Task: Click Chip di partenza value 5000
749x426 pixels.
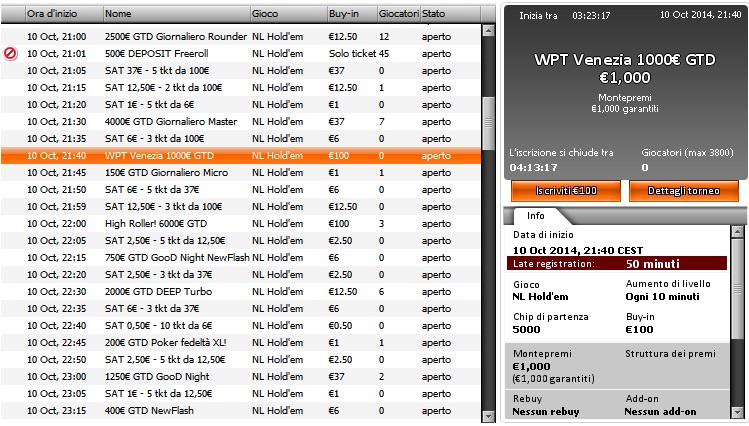Action: [x=526, y=330]
